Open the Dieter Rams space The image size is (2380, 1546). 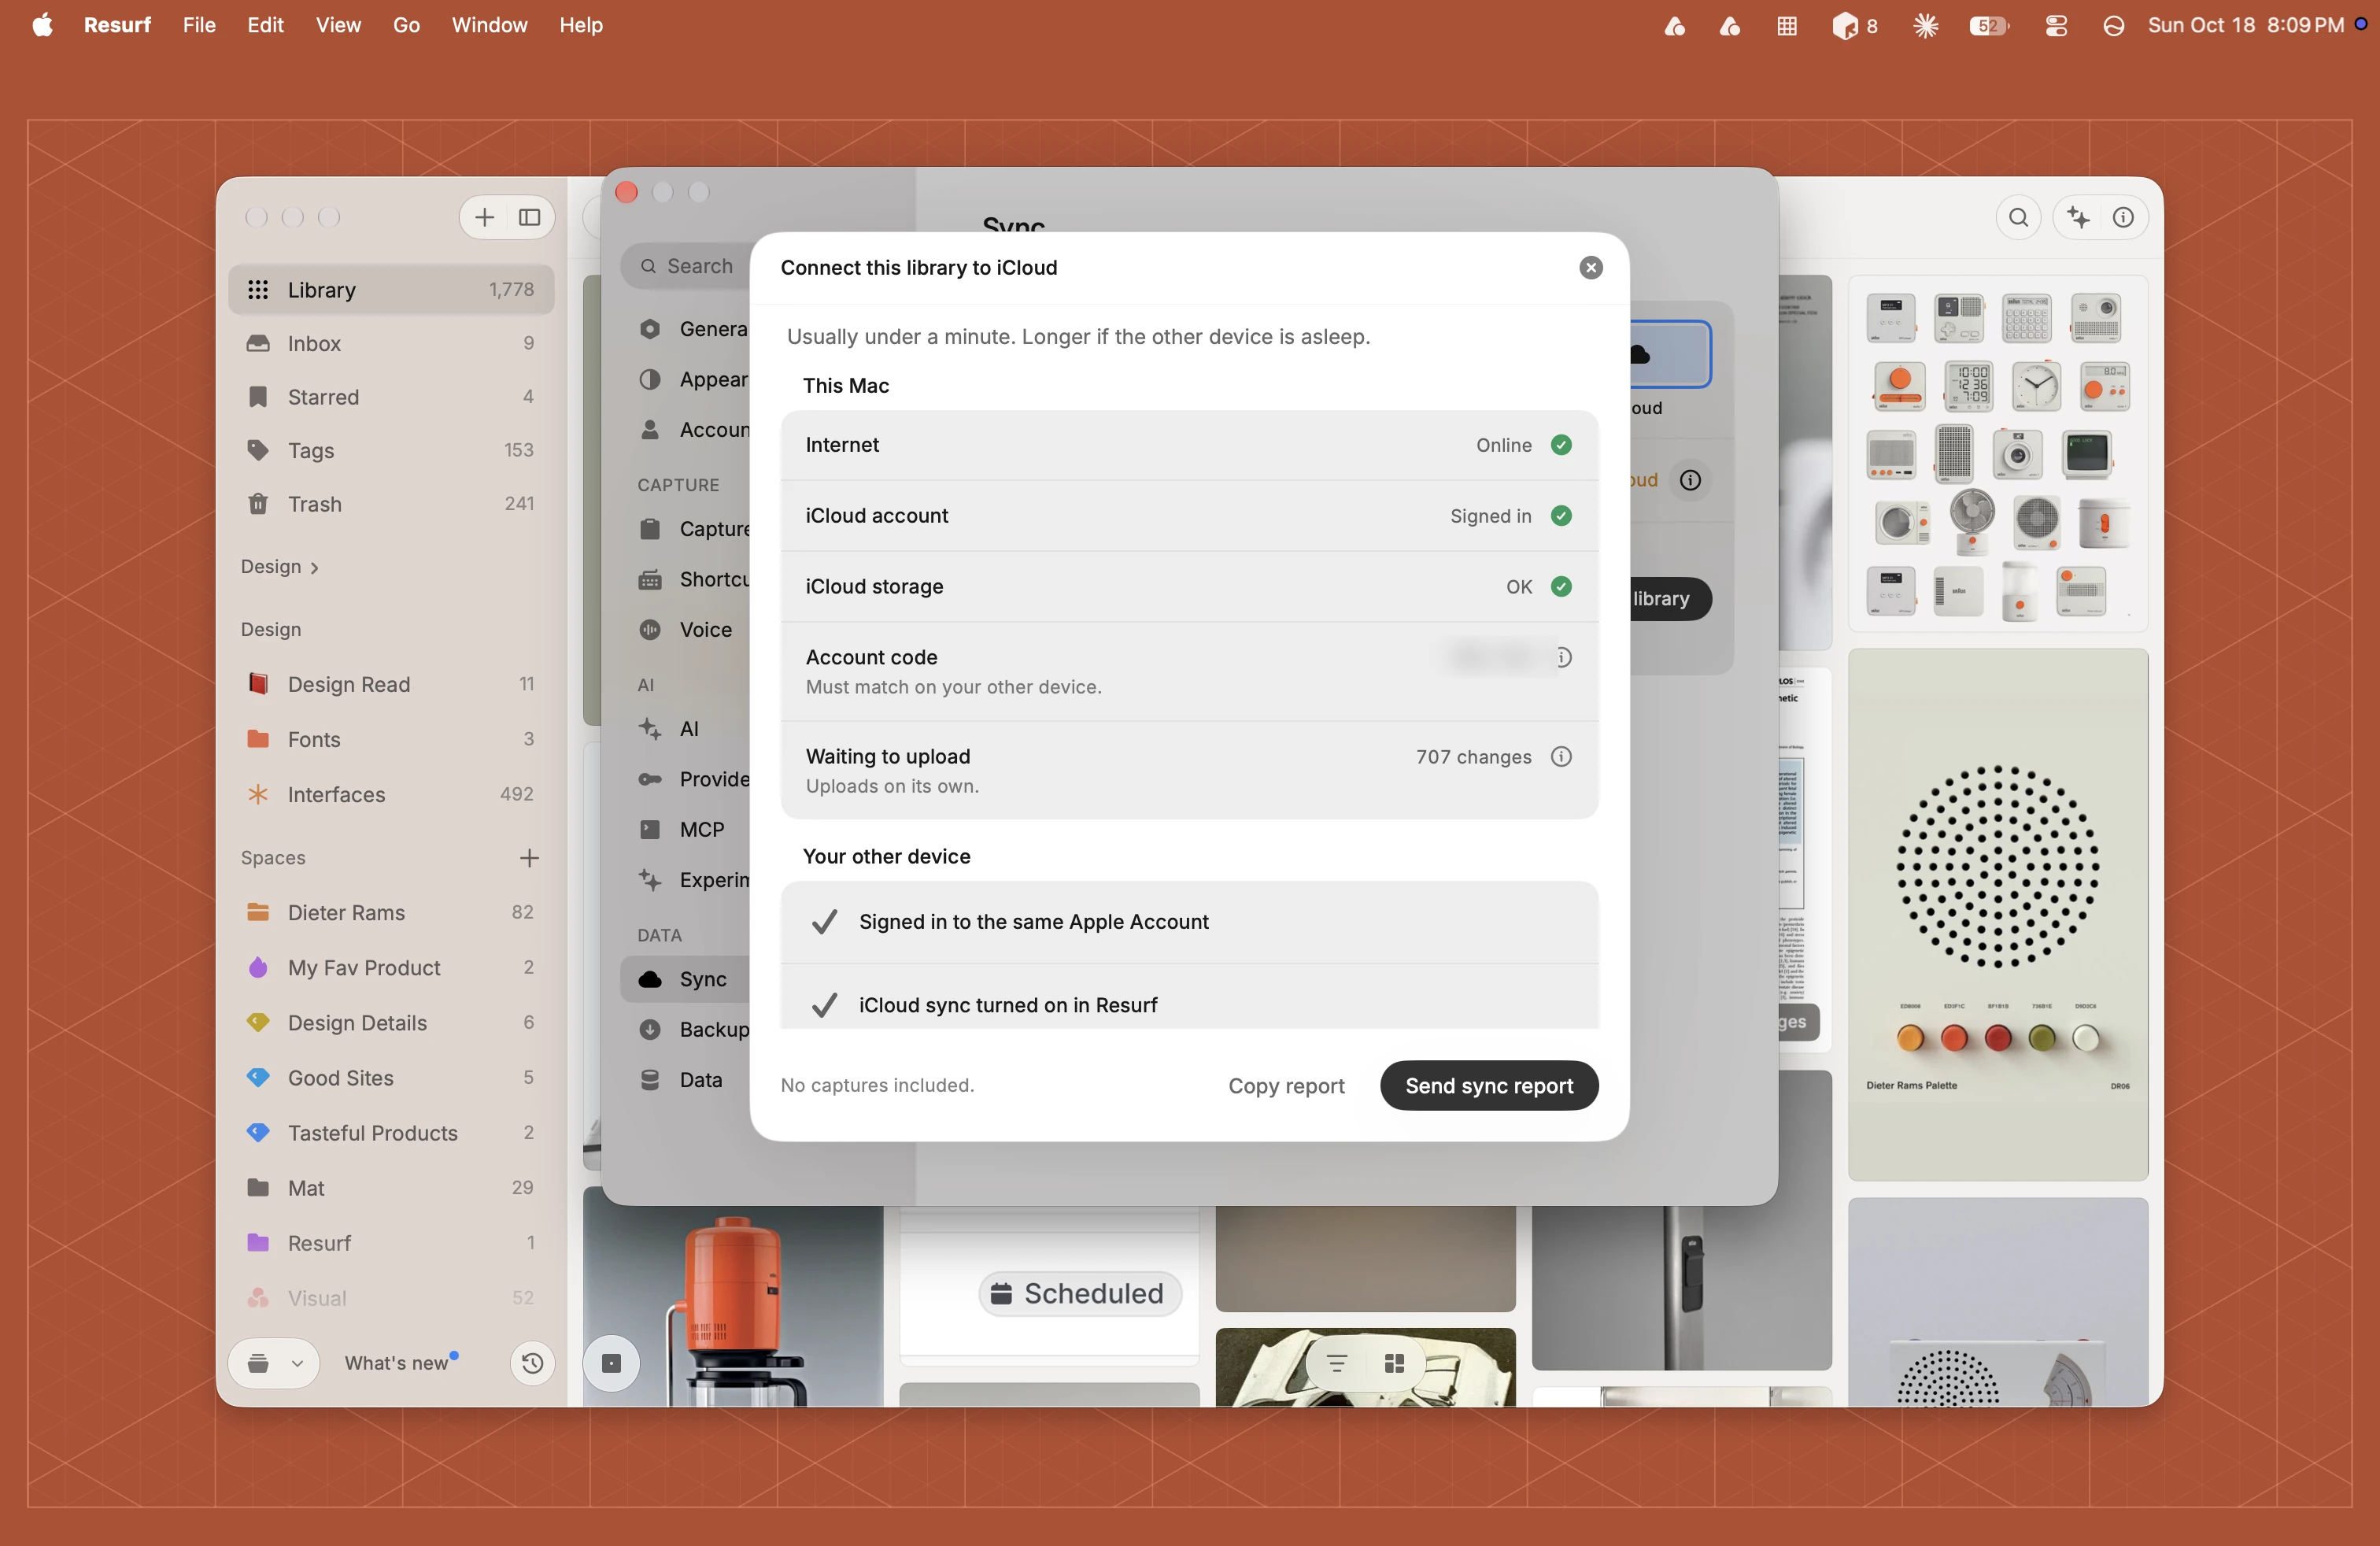point(391,912)
